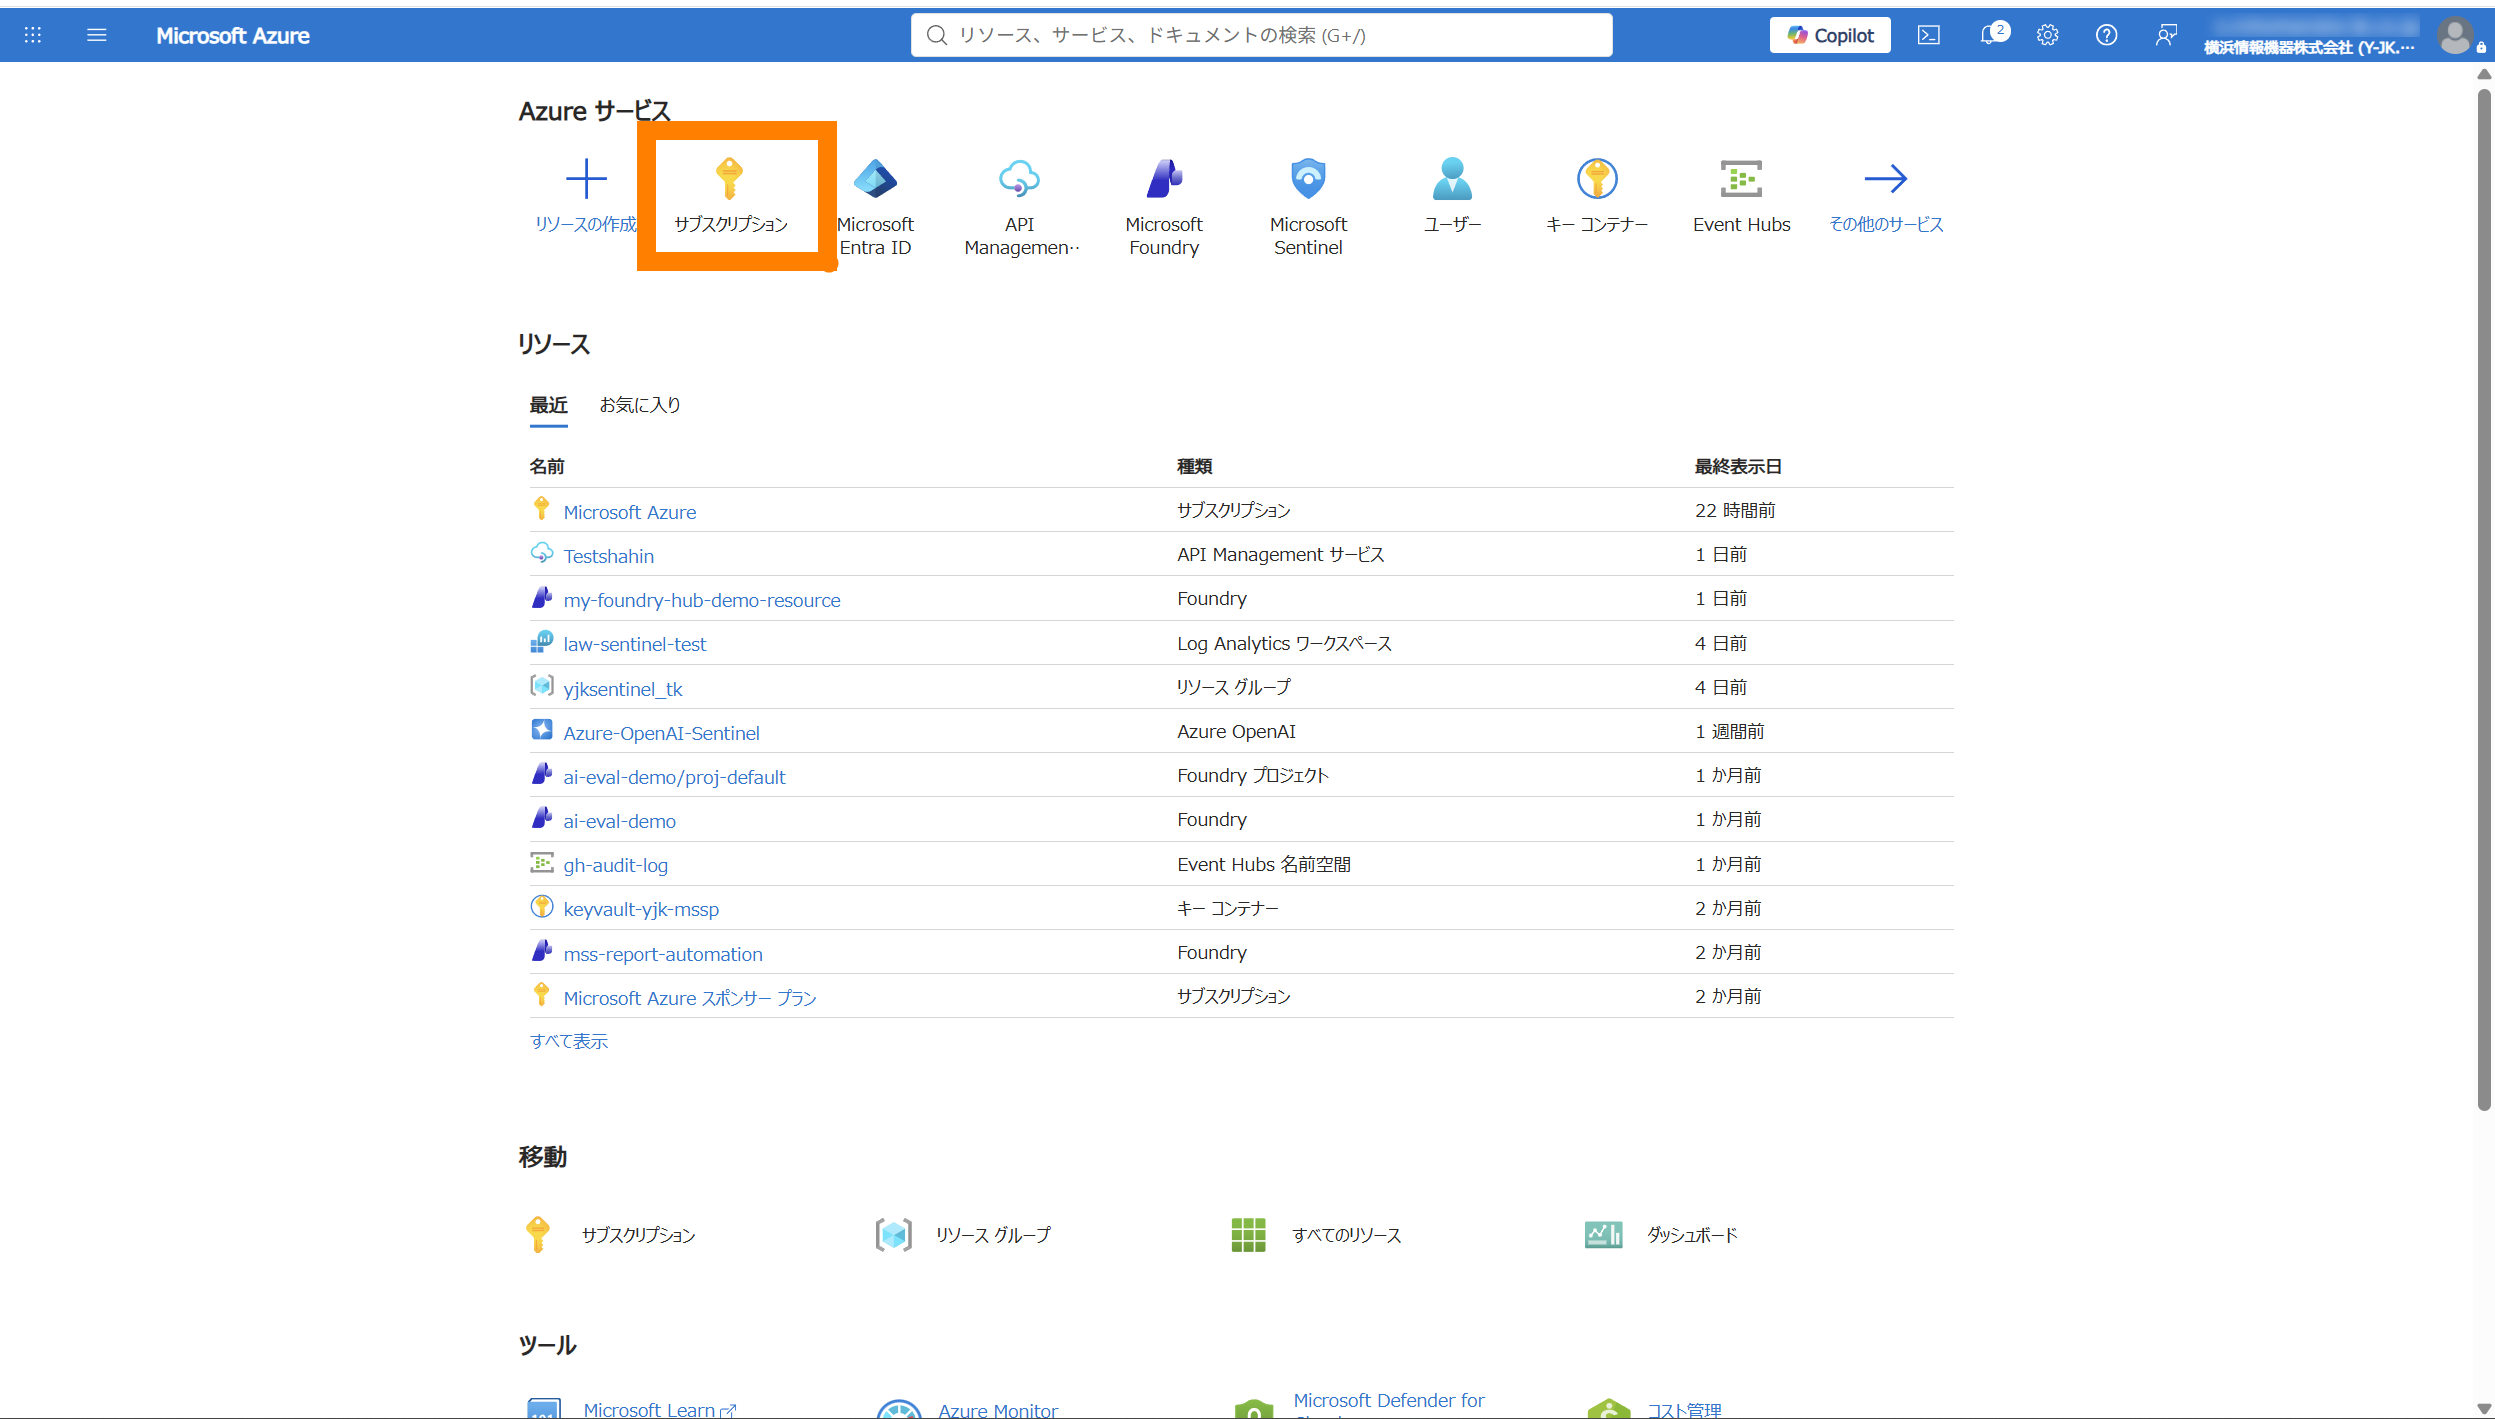Click リソース グループ icon in 移動 section

tap(893, 1235)
